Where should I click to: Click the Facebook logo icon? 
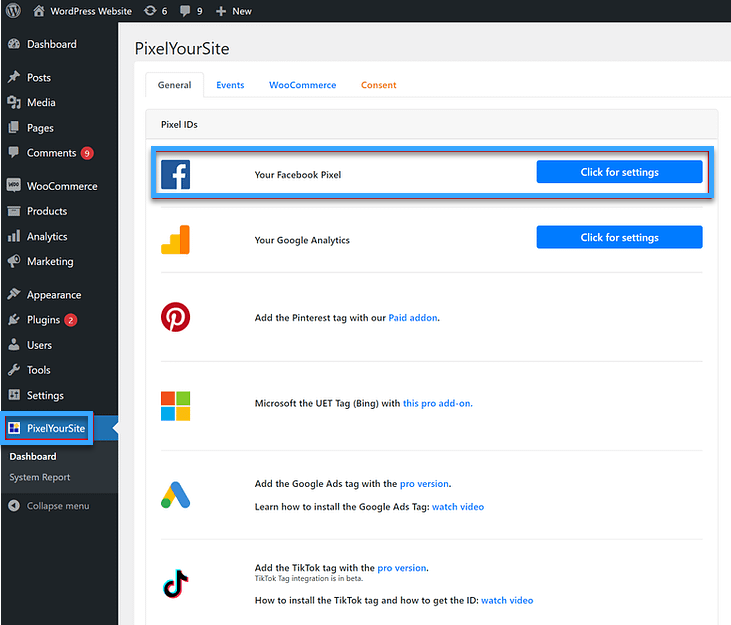point(175,174)
